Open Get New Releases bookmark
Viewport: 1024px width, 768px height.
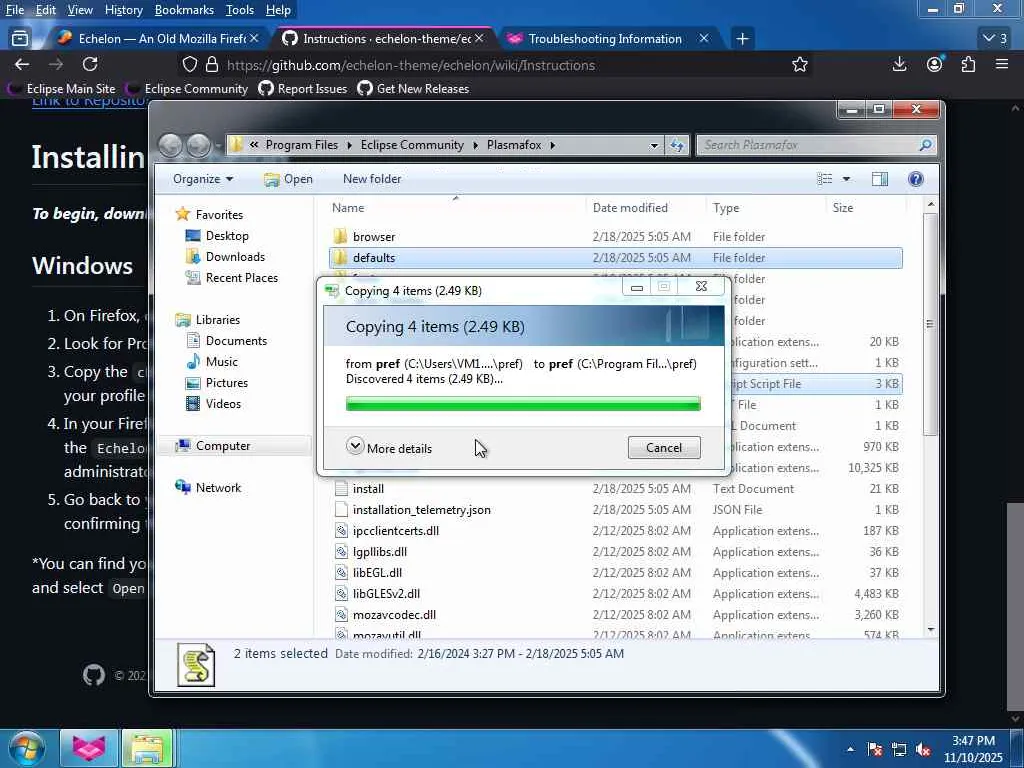coord(413,89)
